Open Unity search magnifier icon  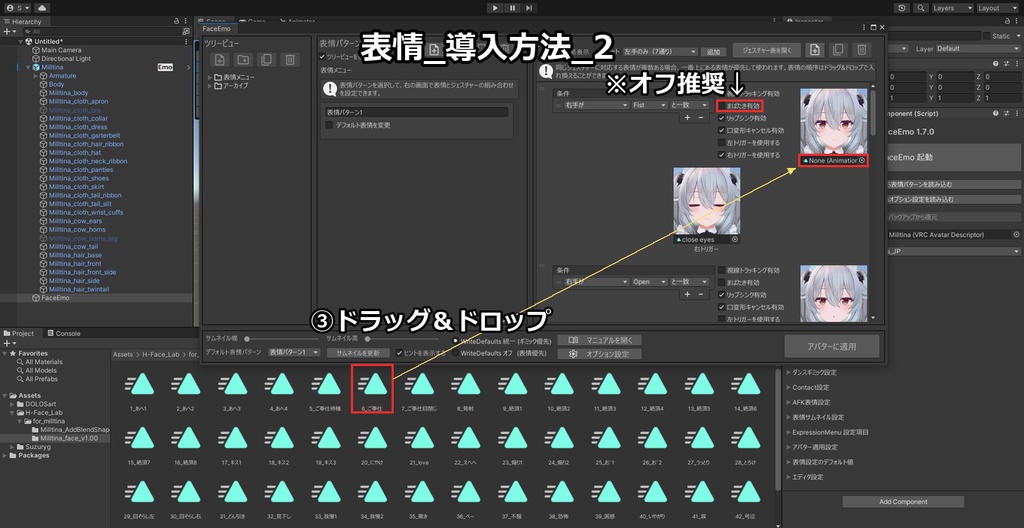pyautogui.click(x=921, y=8)
